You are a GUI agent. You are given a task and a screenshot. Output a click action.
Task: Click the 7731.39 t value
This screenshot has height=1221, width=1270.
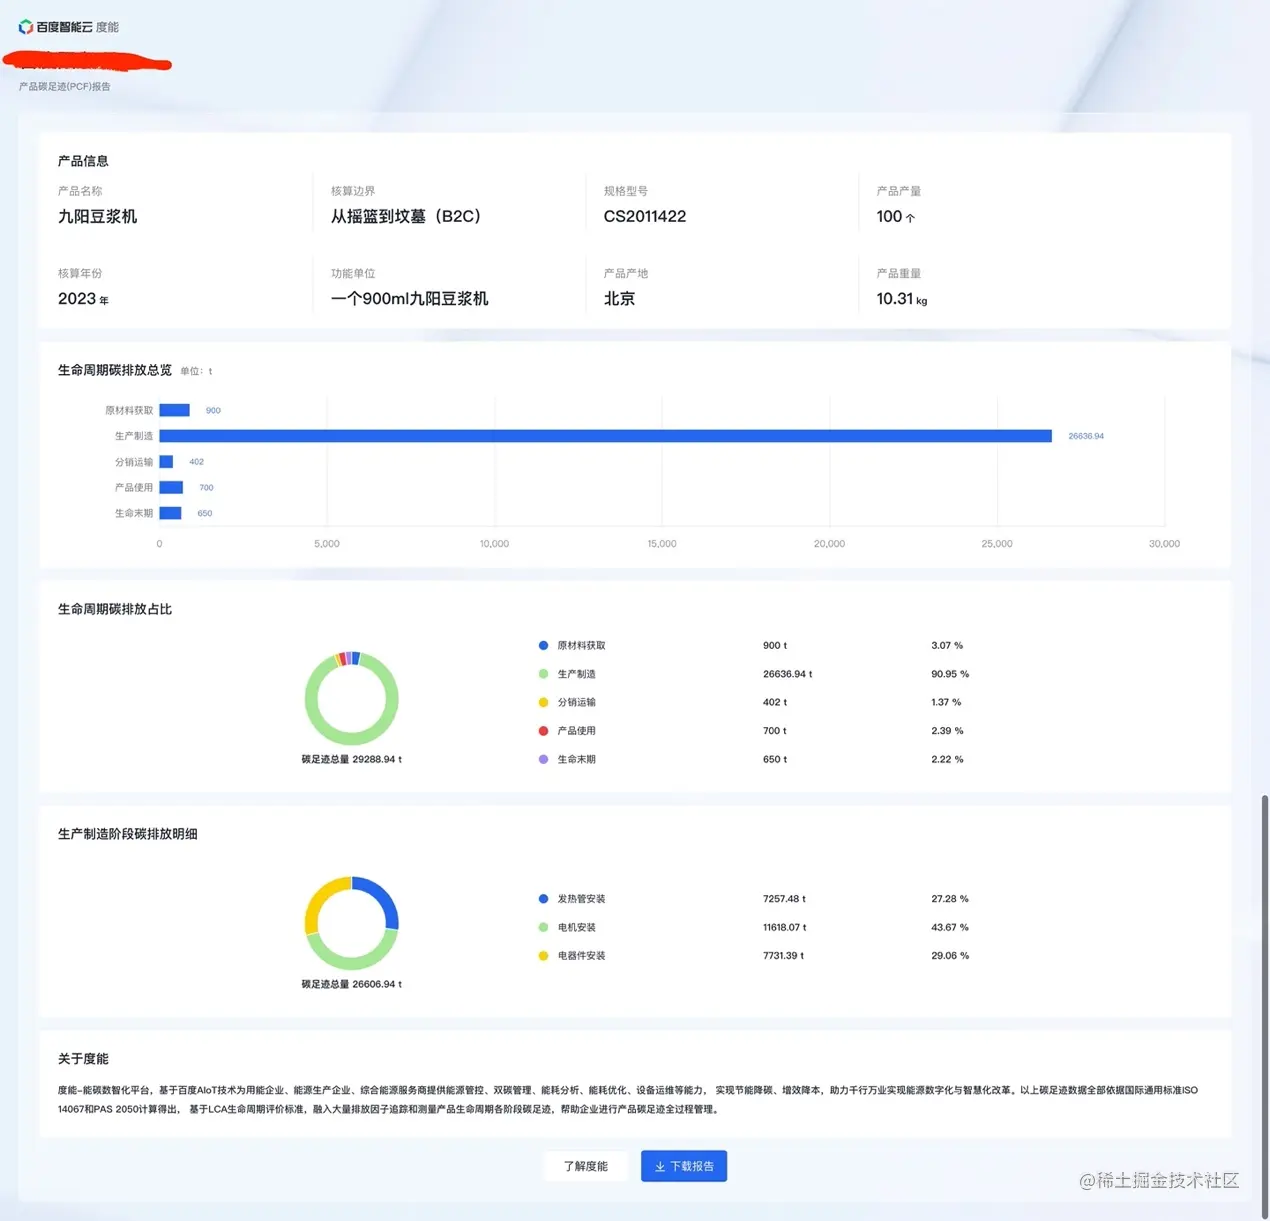click(x=783, y=956)
